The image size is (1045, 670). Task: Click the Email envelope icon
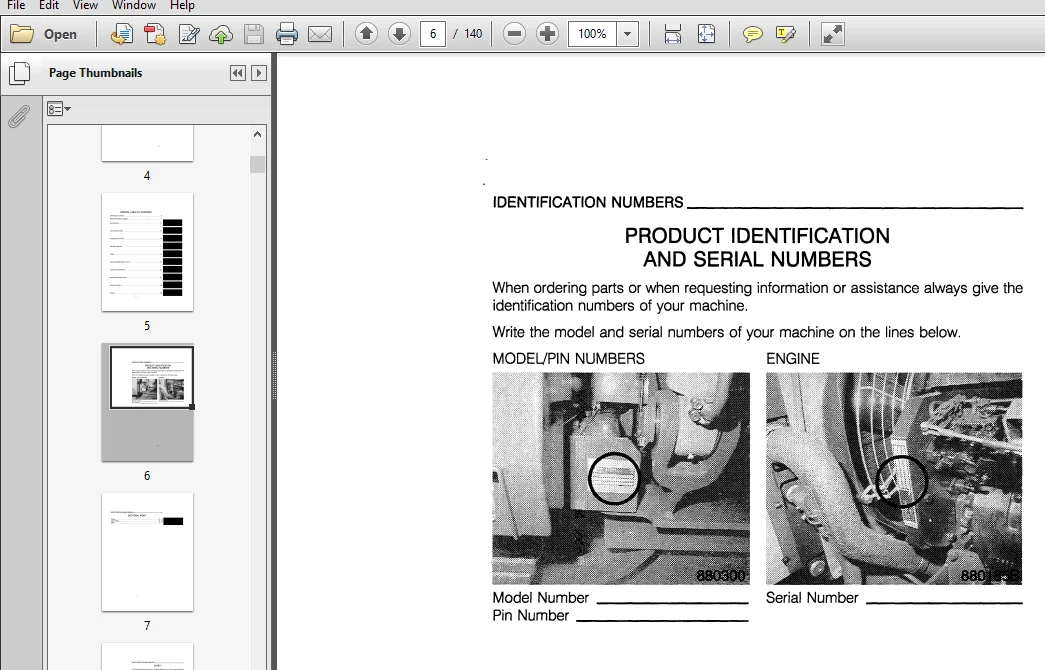[320, 34]
